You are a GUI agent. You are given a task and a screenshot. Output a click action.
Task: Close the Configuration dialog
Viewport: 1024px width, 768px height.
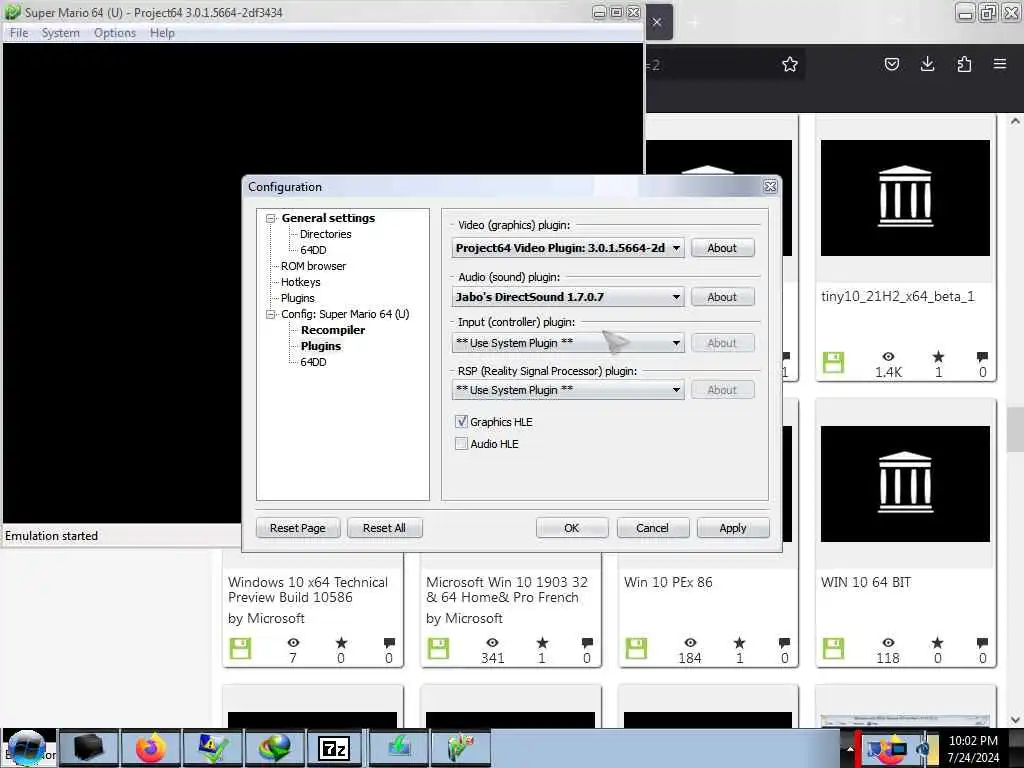click(770, 187)
